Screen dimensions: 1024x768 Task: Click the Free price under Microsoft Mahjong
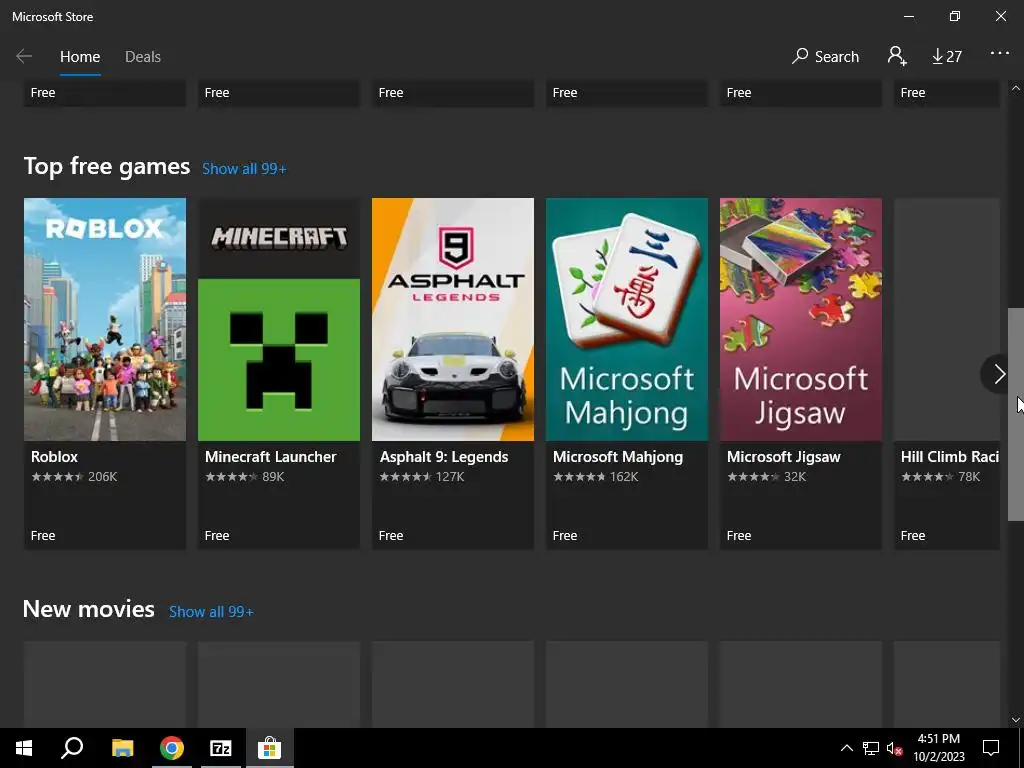click(x=565, y=536)
